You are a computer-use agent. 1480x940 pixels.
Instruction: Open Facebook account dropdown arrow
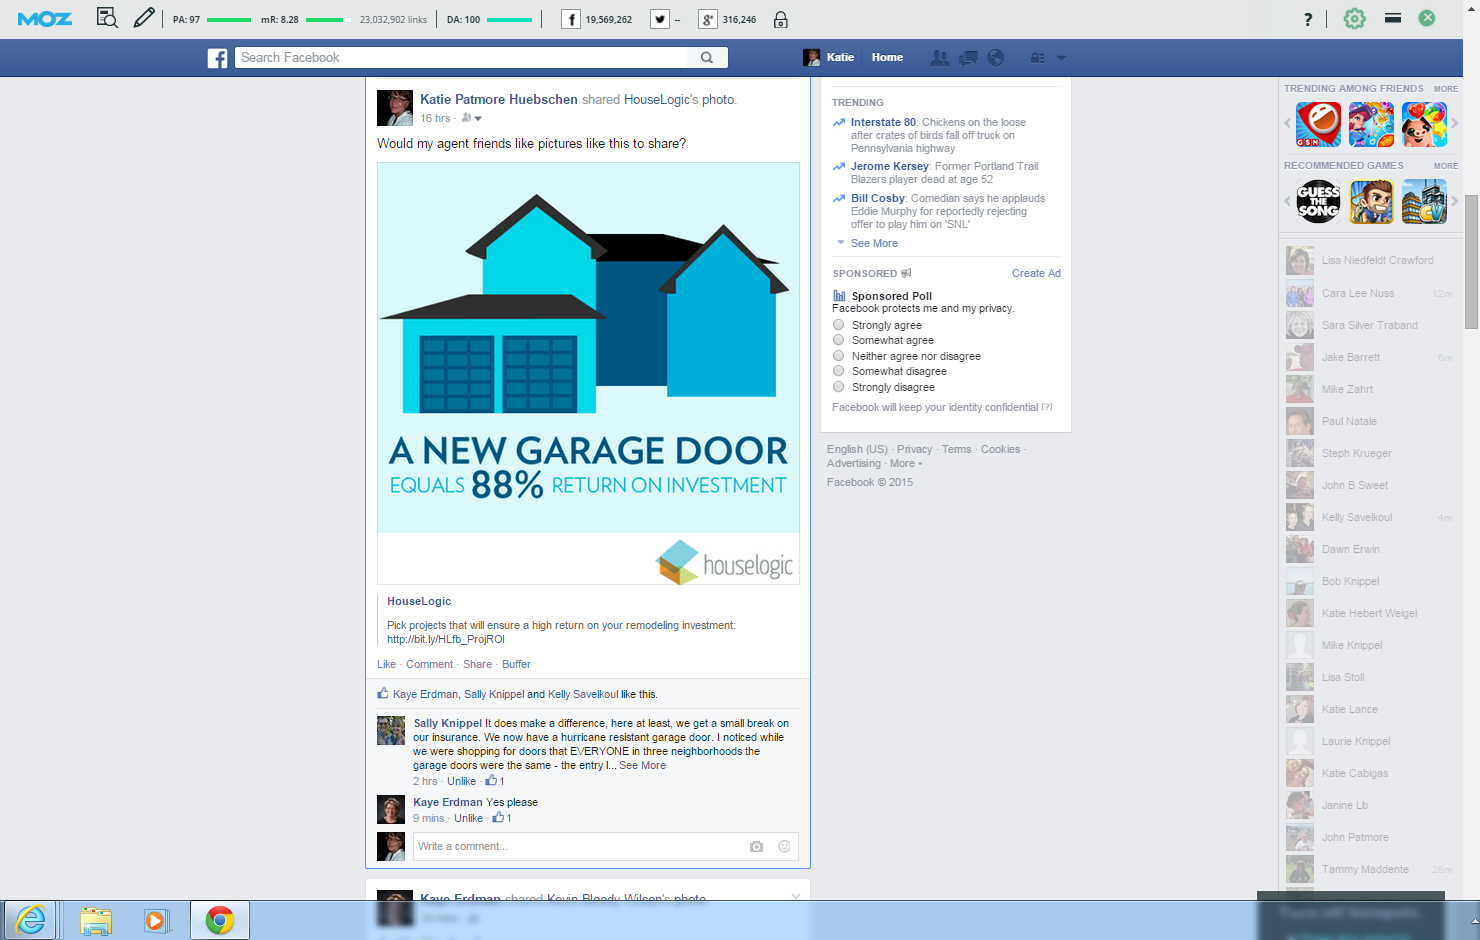coord(1061,58)
